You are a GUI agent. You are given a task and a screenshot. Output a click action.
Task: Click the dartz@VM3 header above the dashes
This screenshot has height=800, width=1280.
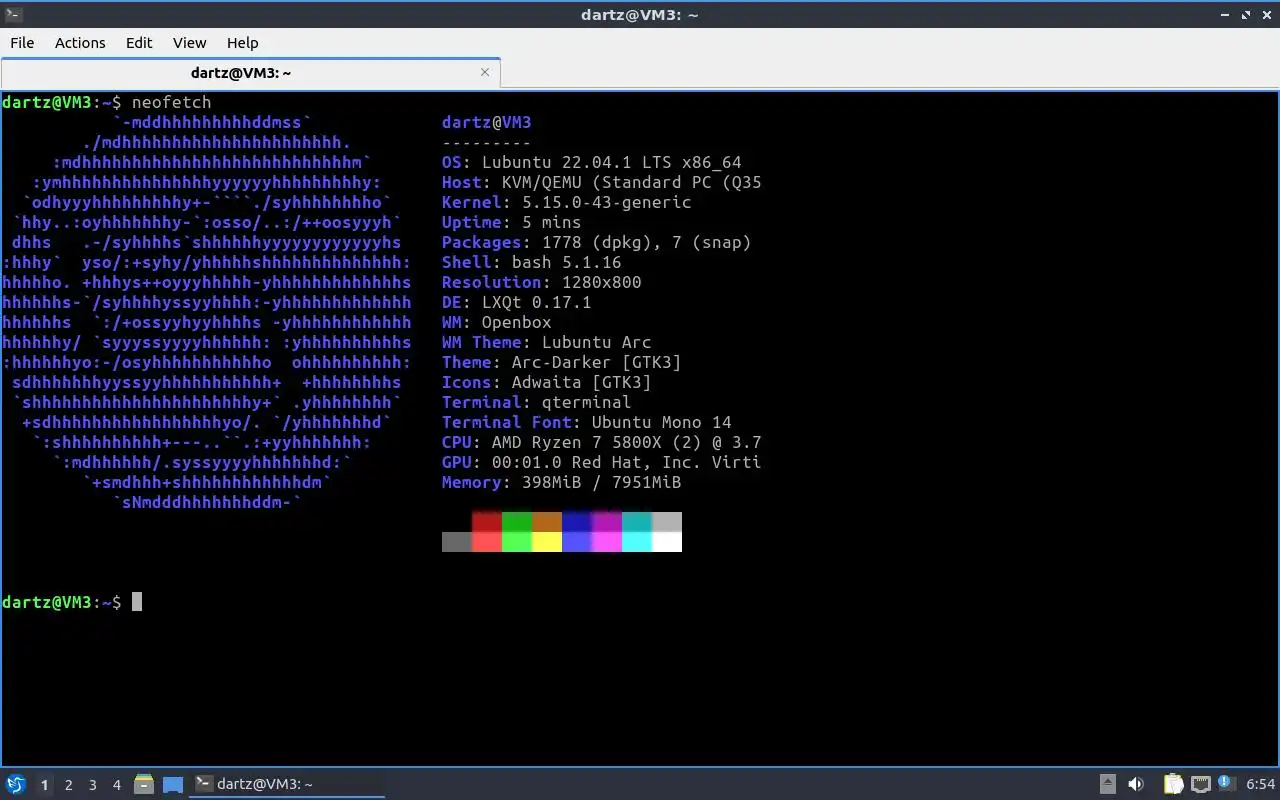pos(487,122)
